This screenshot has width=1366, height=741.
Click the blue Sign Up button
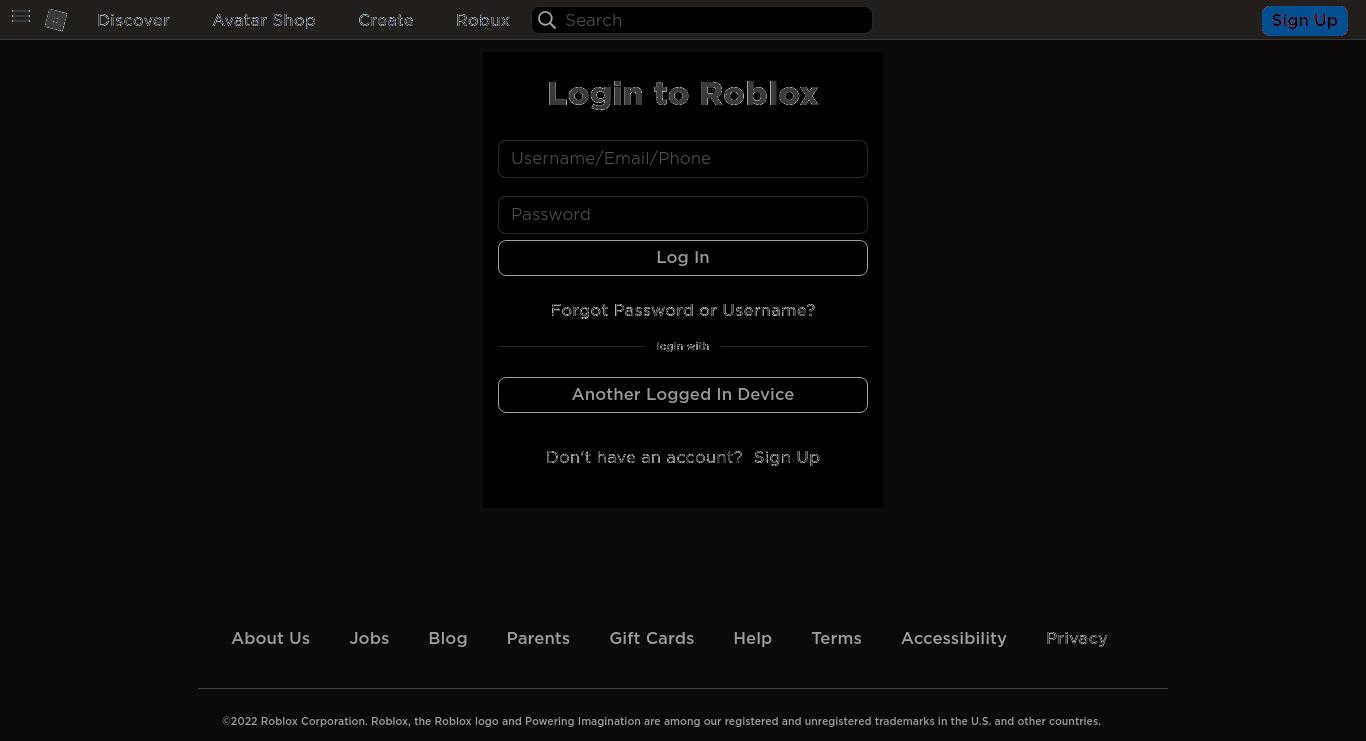[1305, 20]
